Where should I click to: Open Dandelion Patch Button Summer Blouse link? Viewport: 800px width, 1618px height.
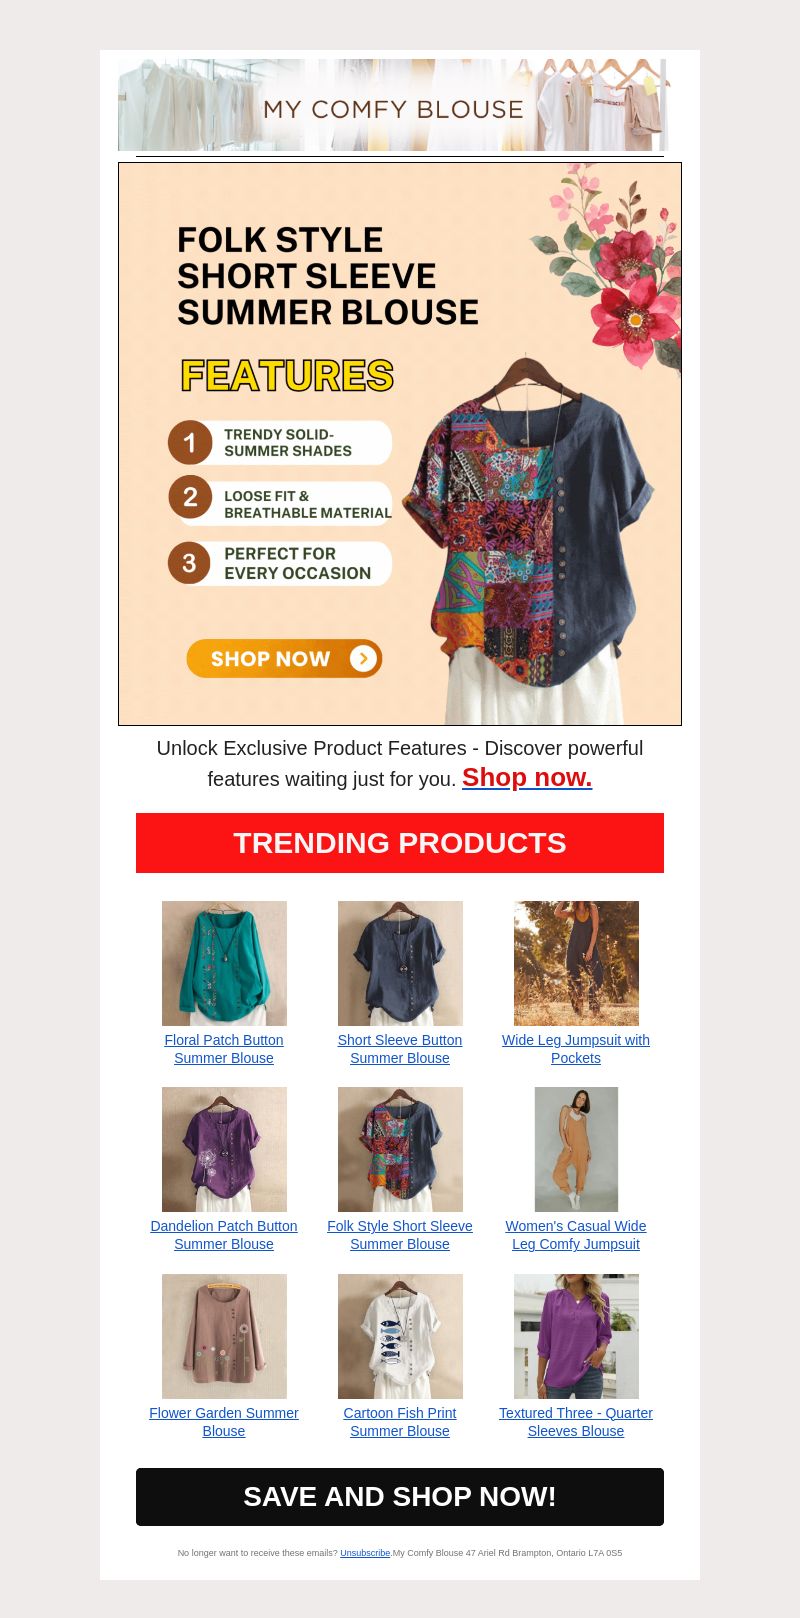click(224, 1235)
